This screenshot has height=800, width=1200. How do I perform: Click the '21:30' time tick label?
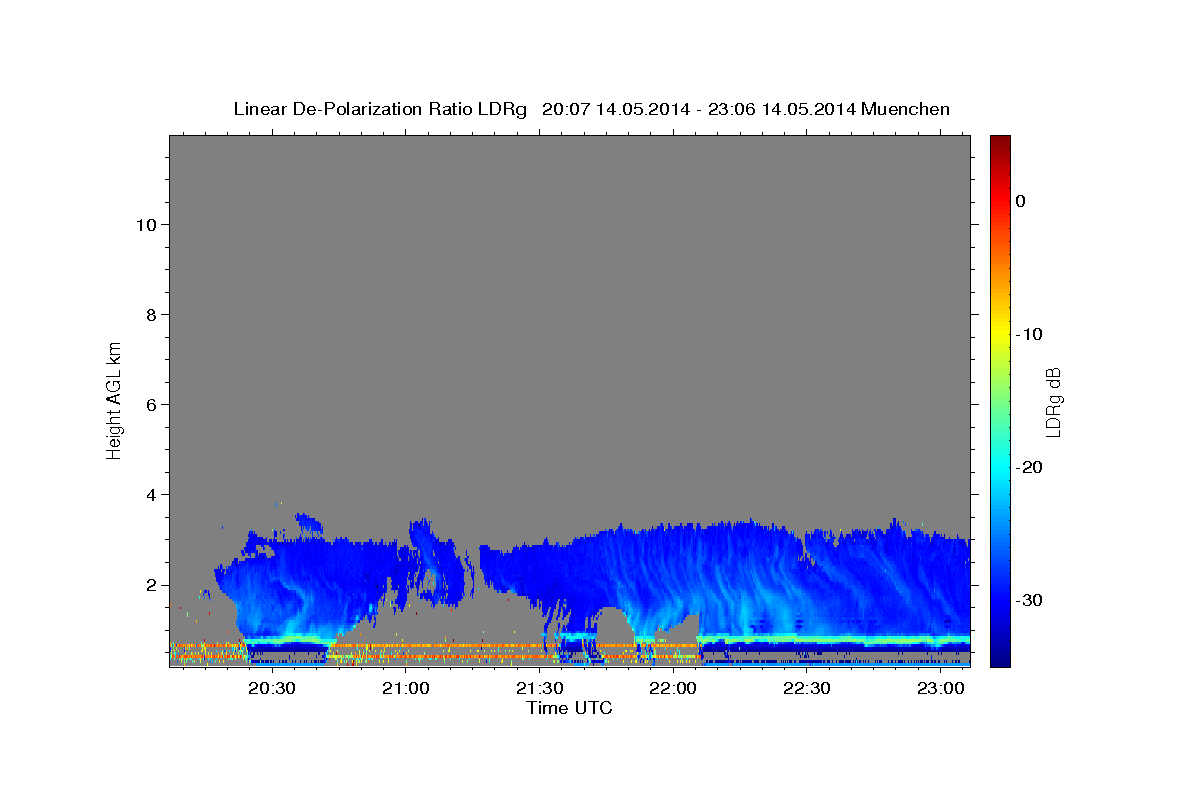coord(540,688)
